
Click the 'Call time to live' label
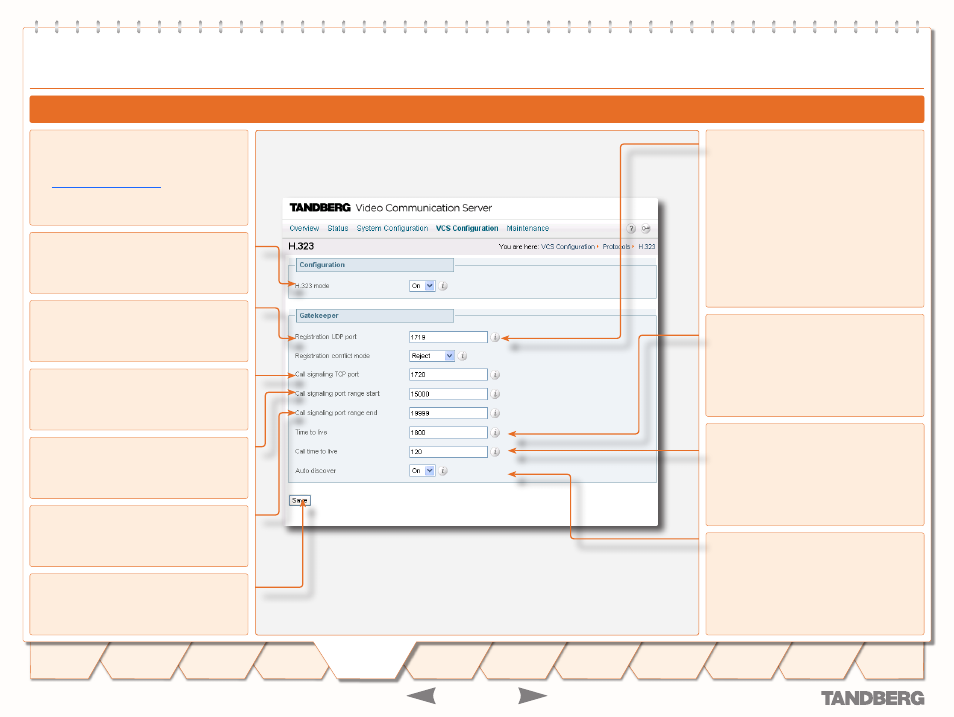[316, 452]
